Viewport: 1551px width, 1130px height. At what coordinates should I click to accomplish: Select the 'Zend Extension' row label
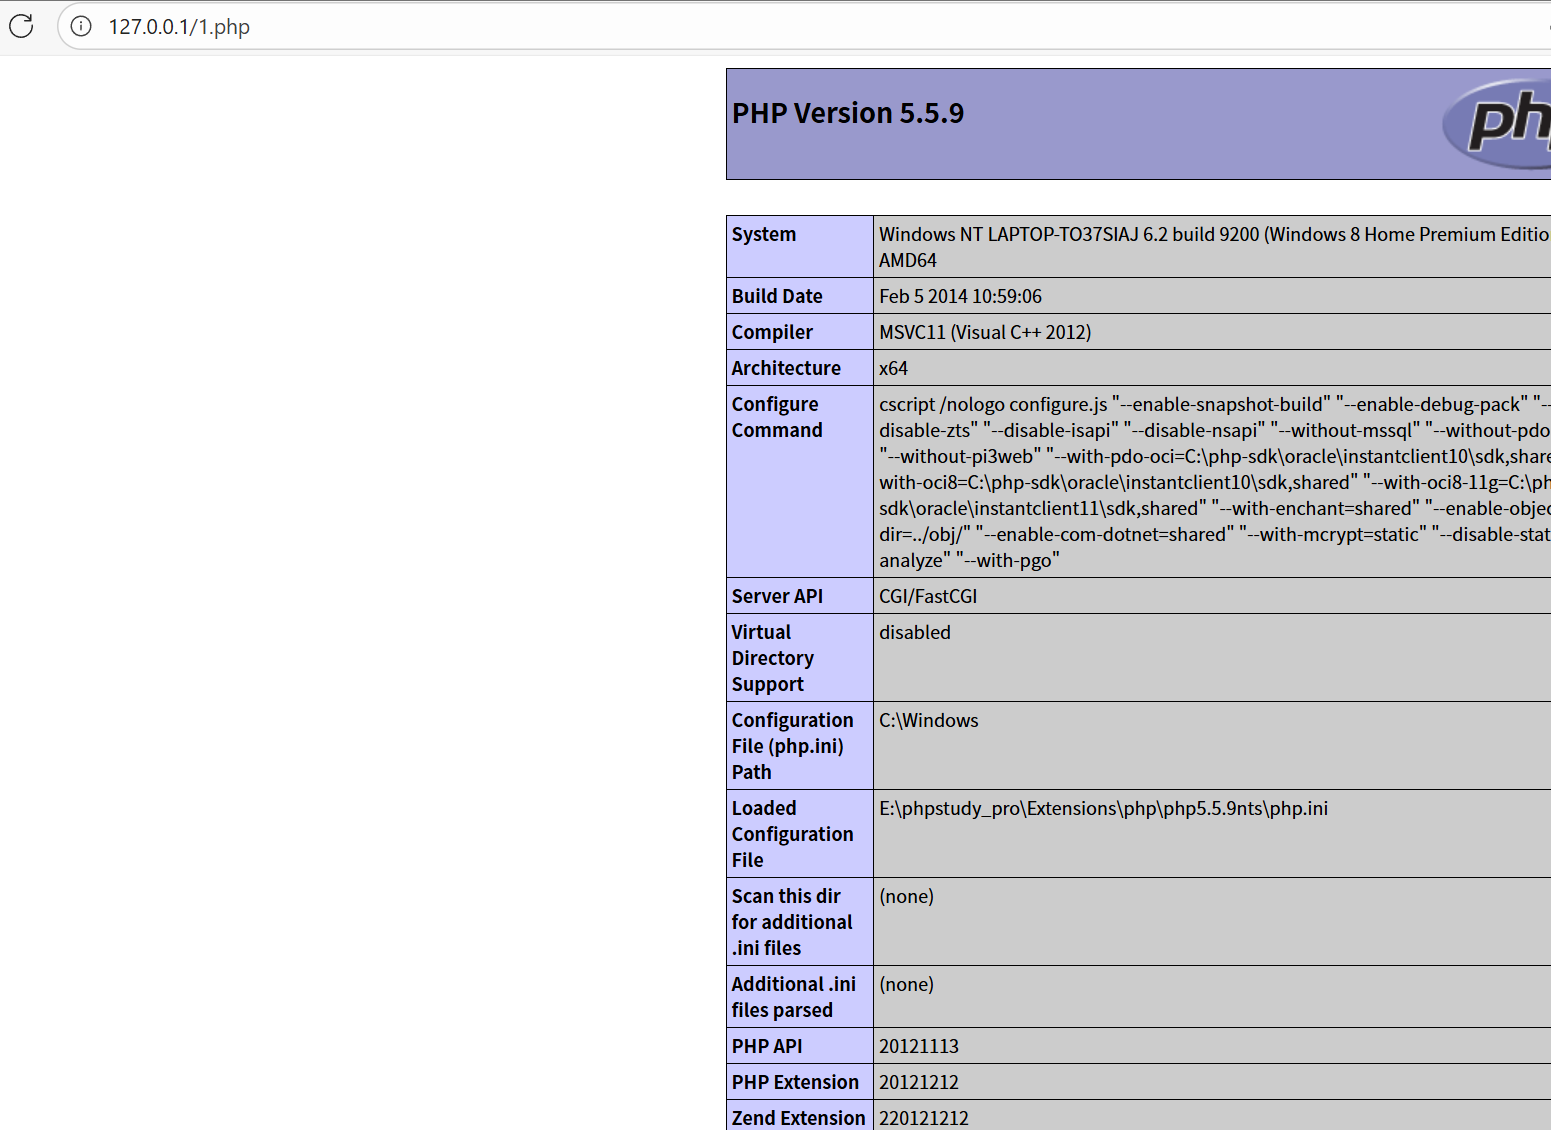[x=798, y=1118]
